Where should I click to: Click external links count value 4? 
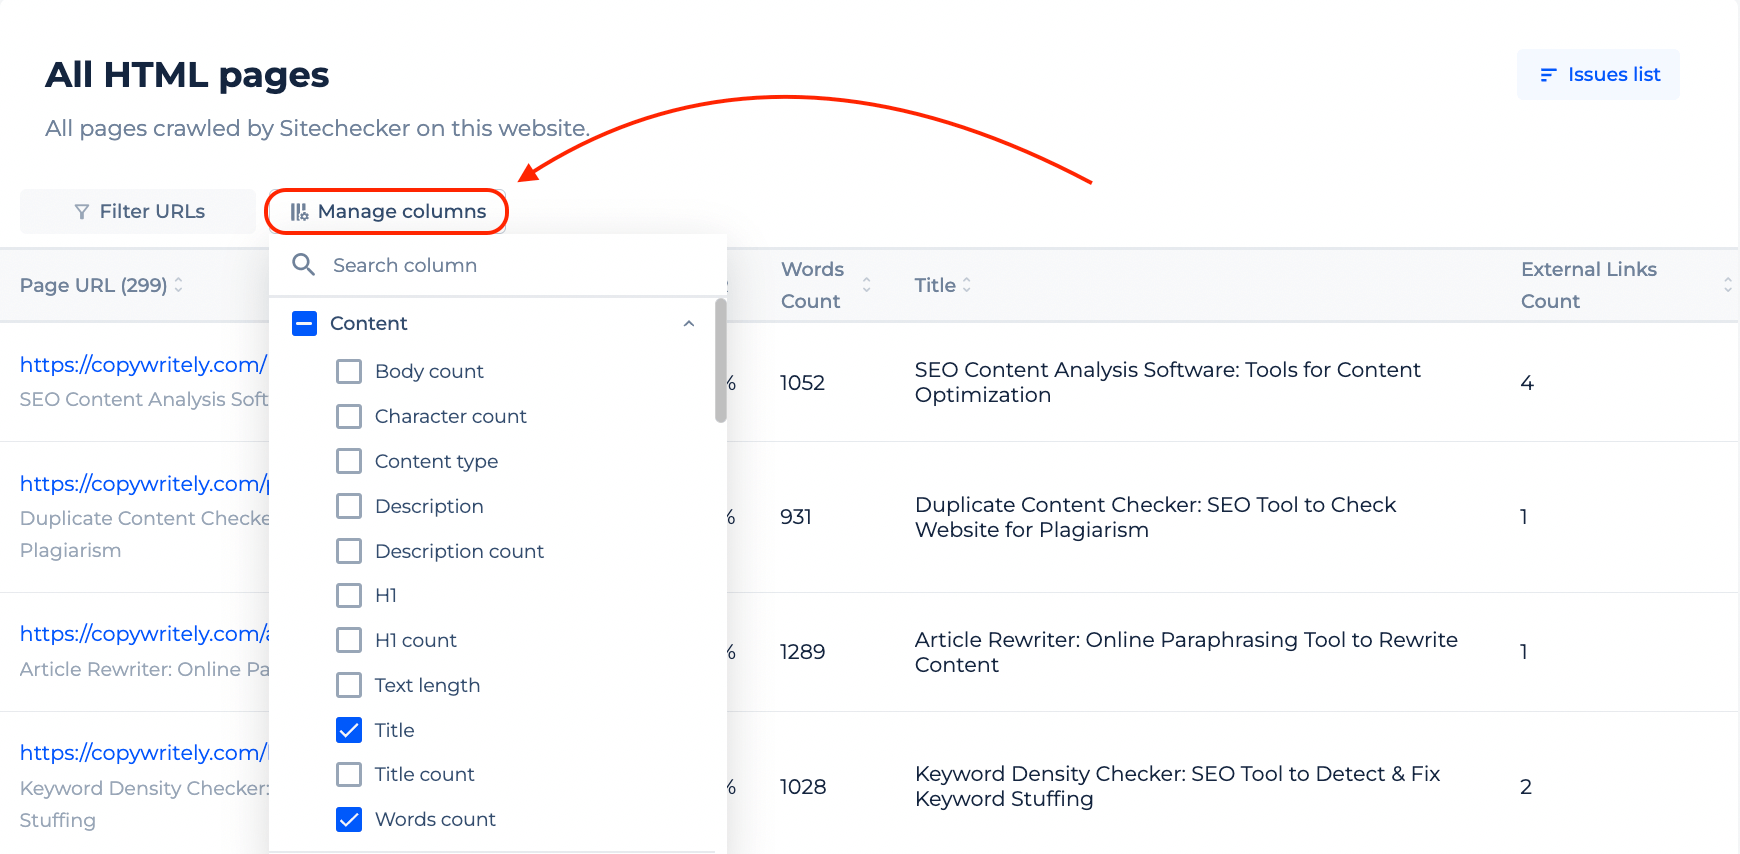coord(1527,383)
